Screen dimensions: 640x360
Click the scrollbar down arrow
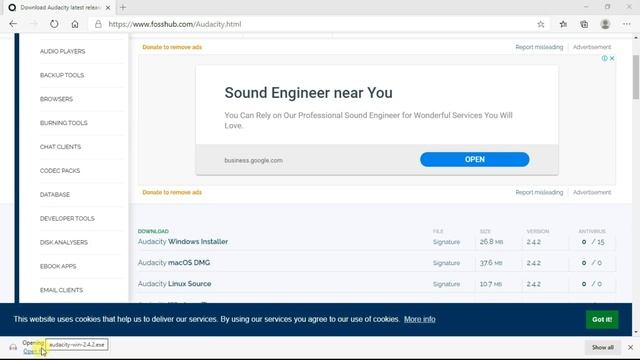(636, 332)
